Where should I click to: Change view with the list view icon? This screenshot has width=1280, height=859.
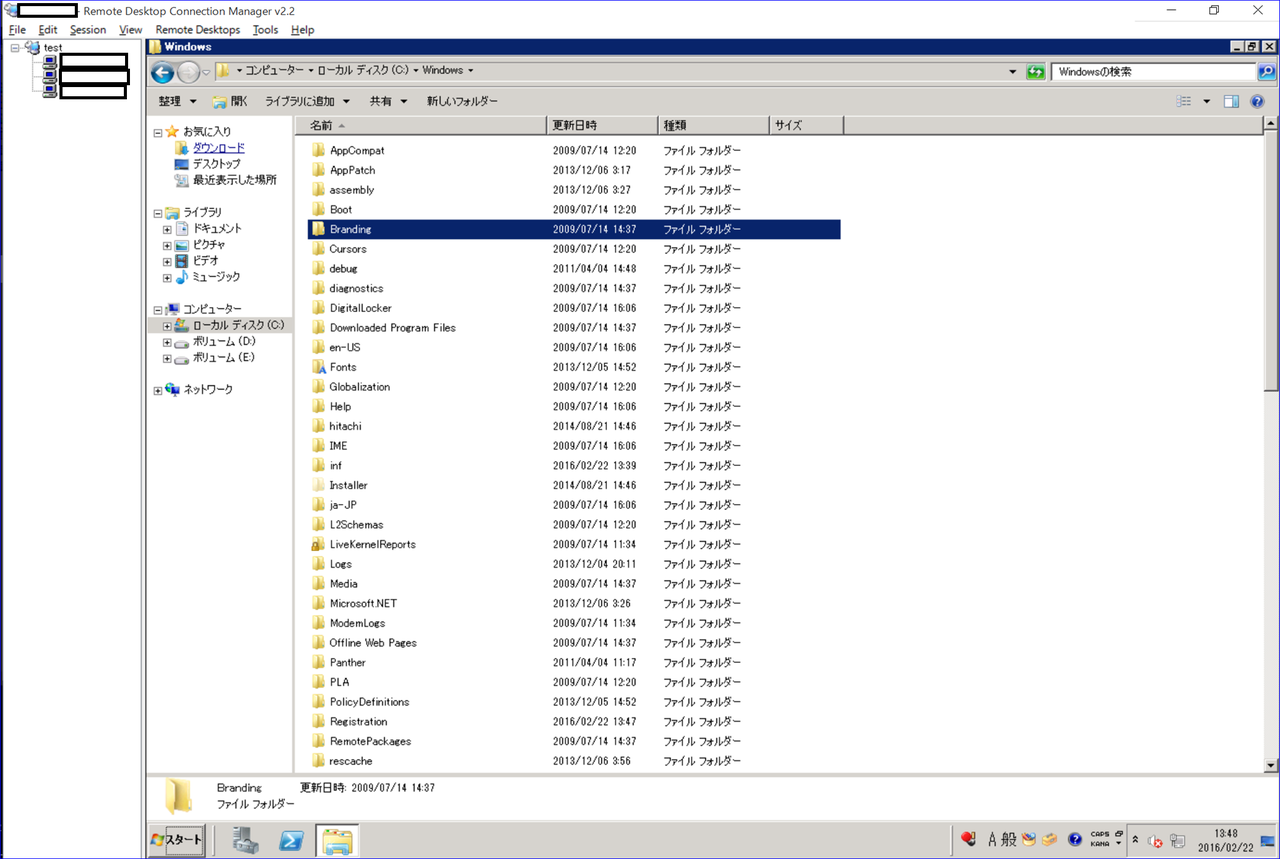1184,102
